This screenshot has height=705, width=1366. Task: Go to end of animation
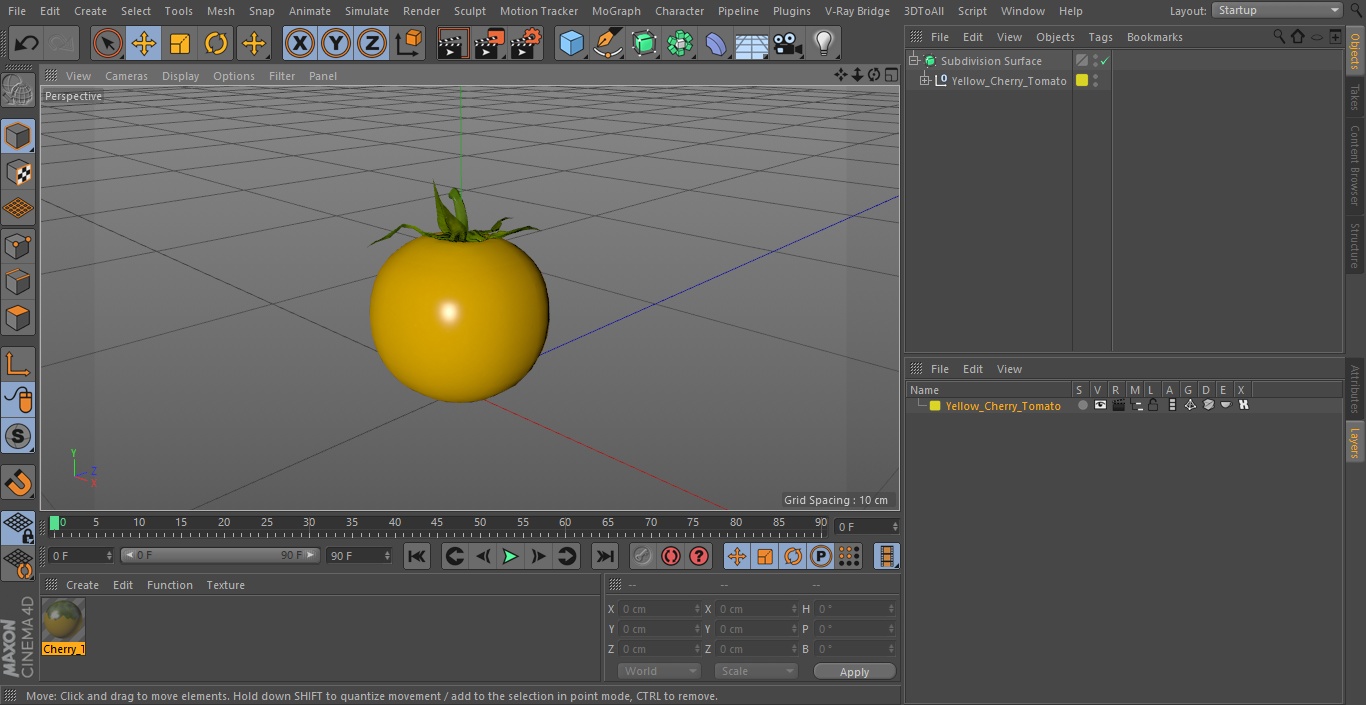point(605,556)
